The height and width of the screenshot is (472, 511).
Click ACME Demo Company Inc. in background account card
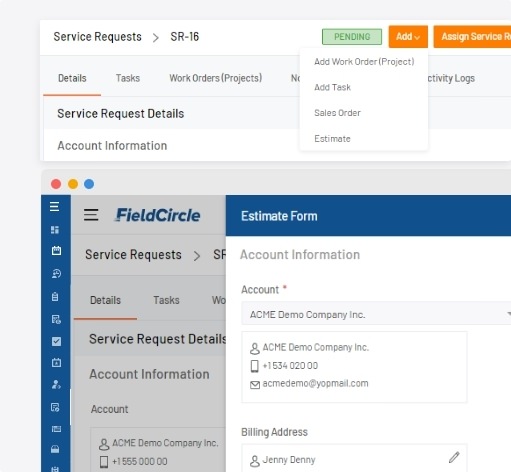coord(165,443)
